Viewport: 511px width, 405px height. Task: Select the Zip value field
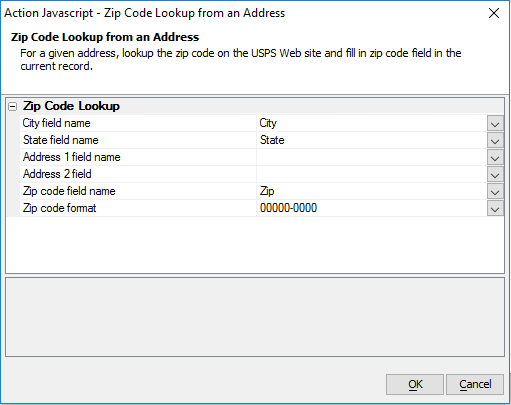372,191
